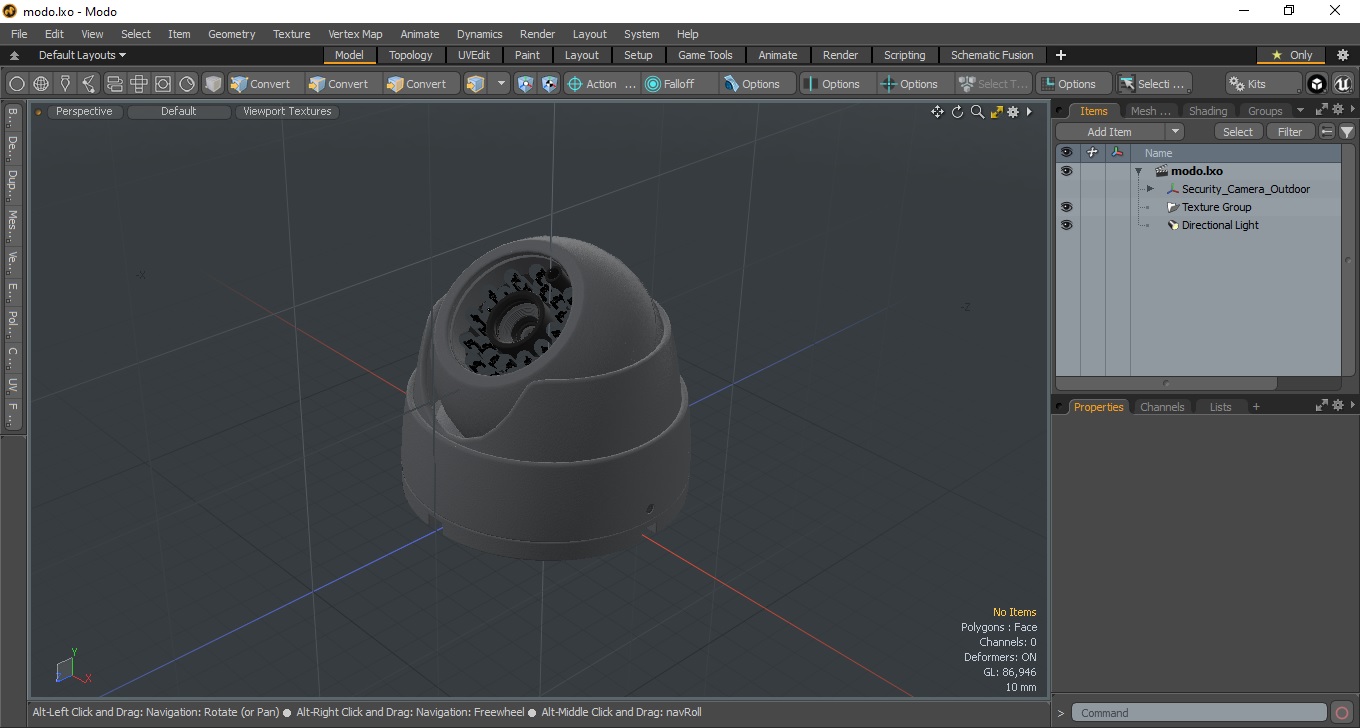This screenshot has width=1360, height=728.
Task: Select the Directional Light item
Action: [x=1220, y=225]
